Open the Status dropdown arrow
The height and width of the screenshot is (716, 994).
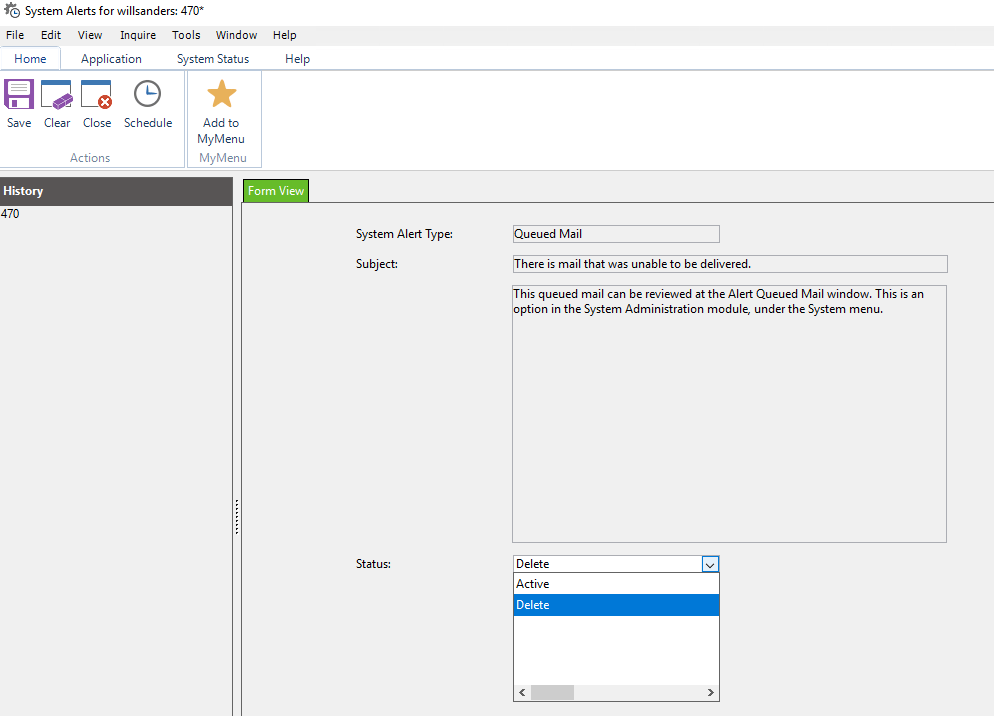click(710, 563)
